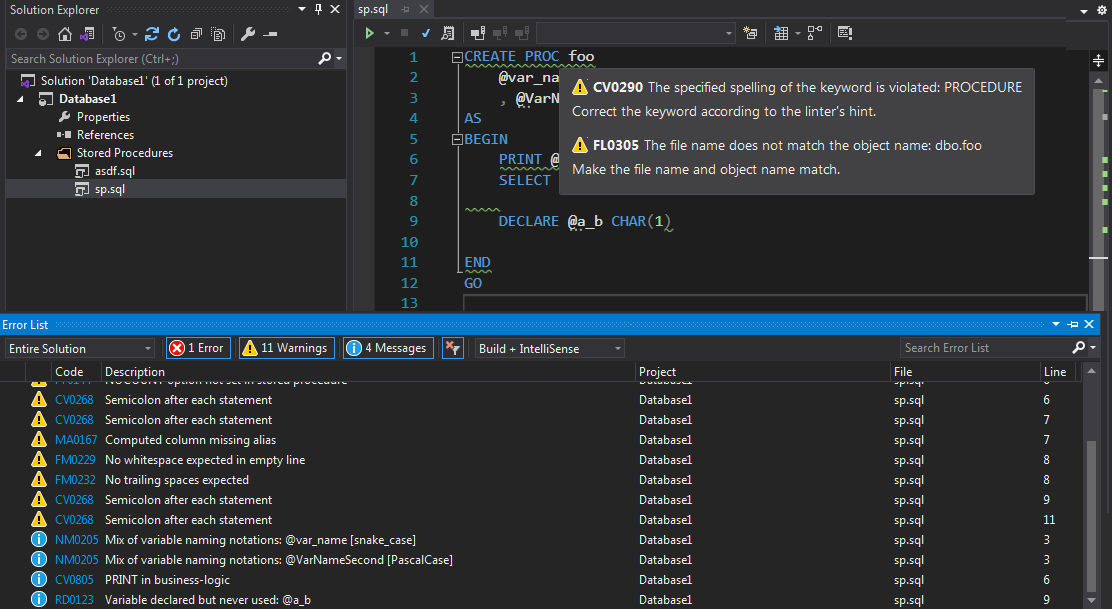Open the Entire Solution scope dropdown
This screenshot has width=1112, height=609.
click(80, 348)
